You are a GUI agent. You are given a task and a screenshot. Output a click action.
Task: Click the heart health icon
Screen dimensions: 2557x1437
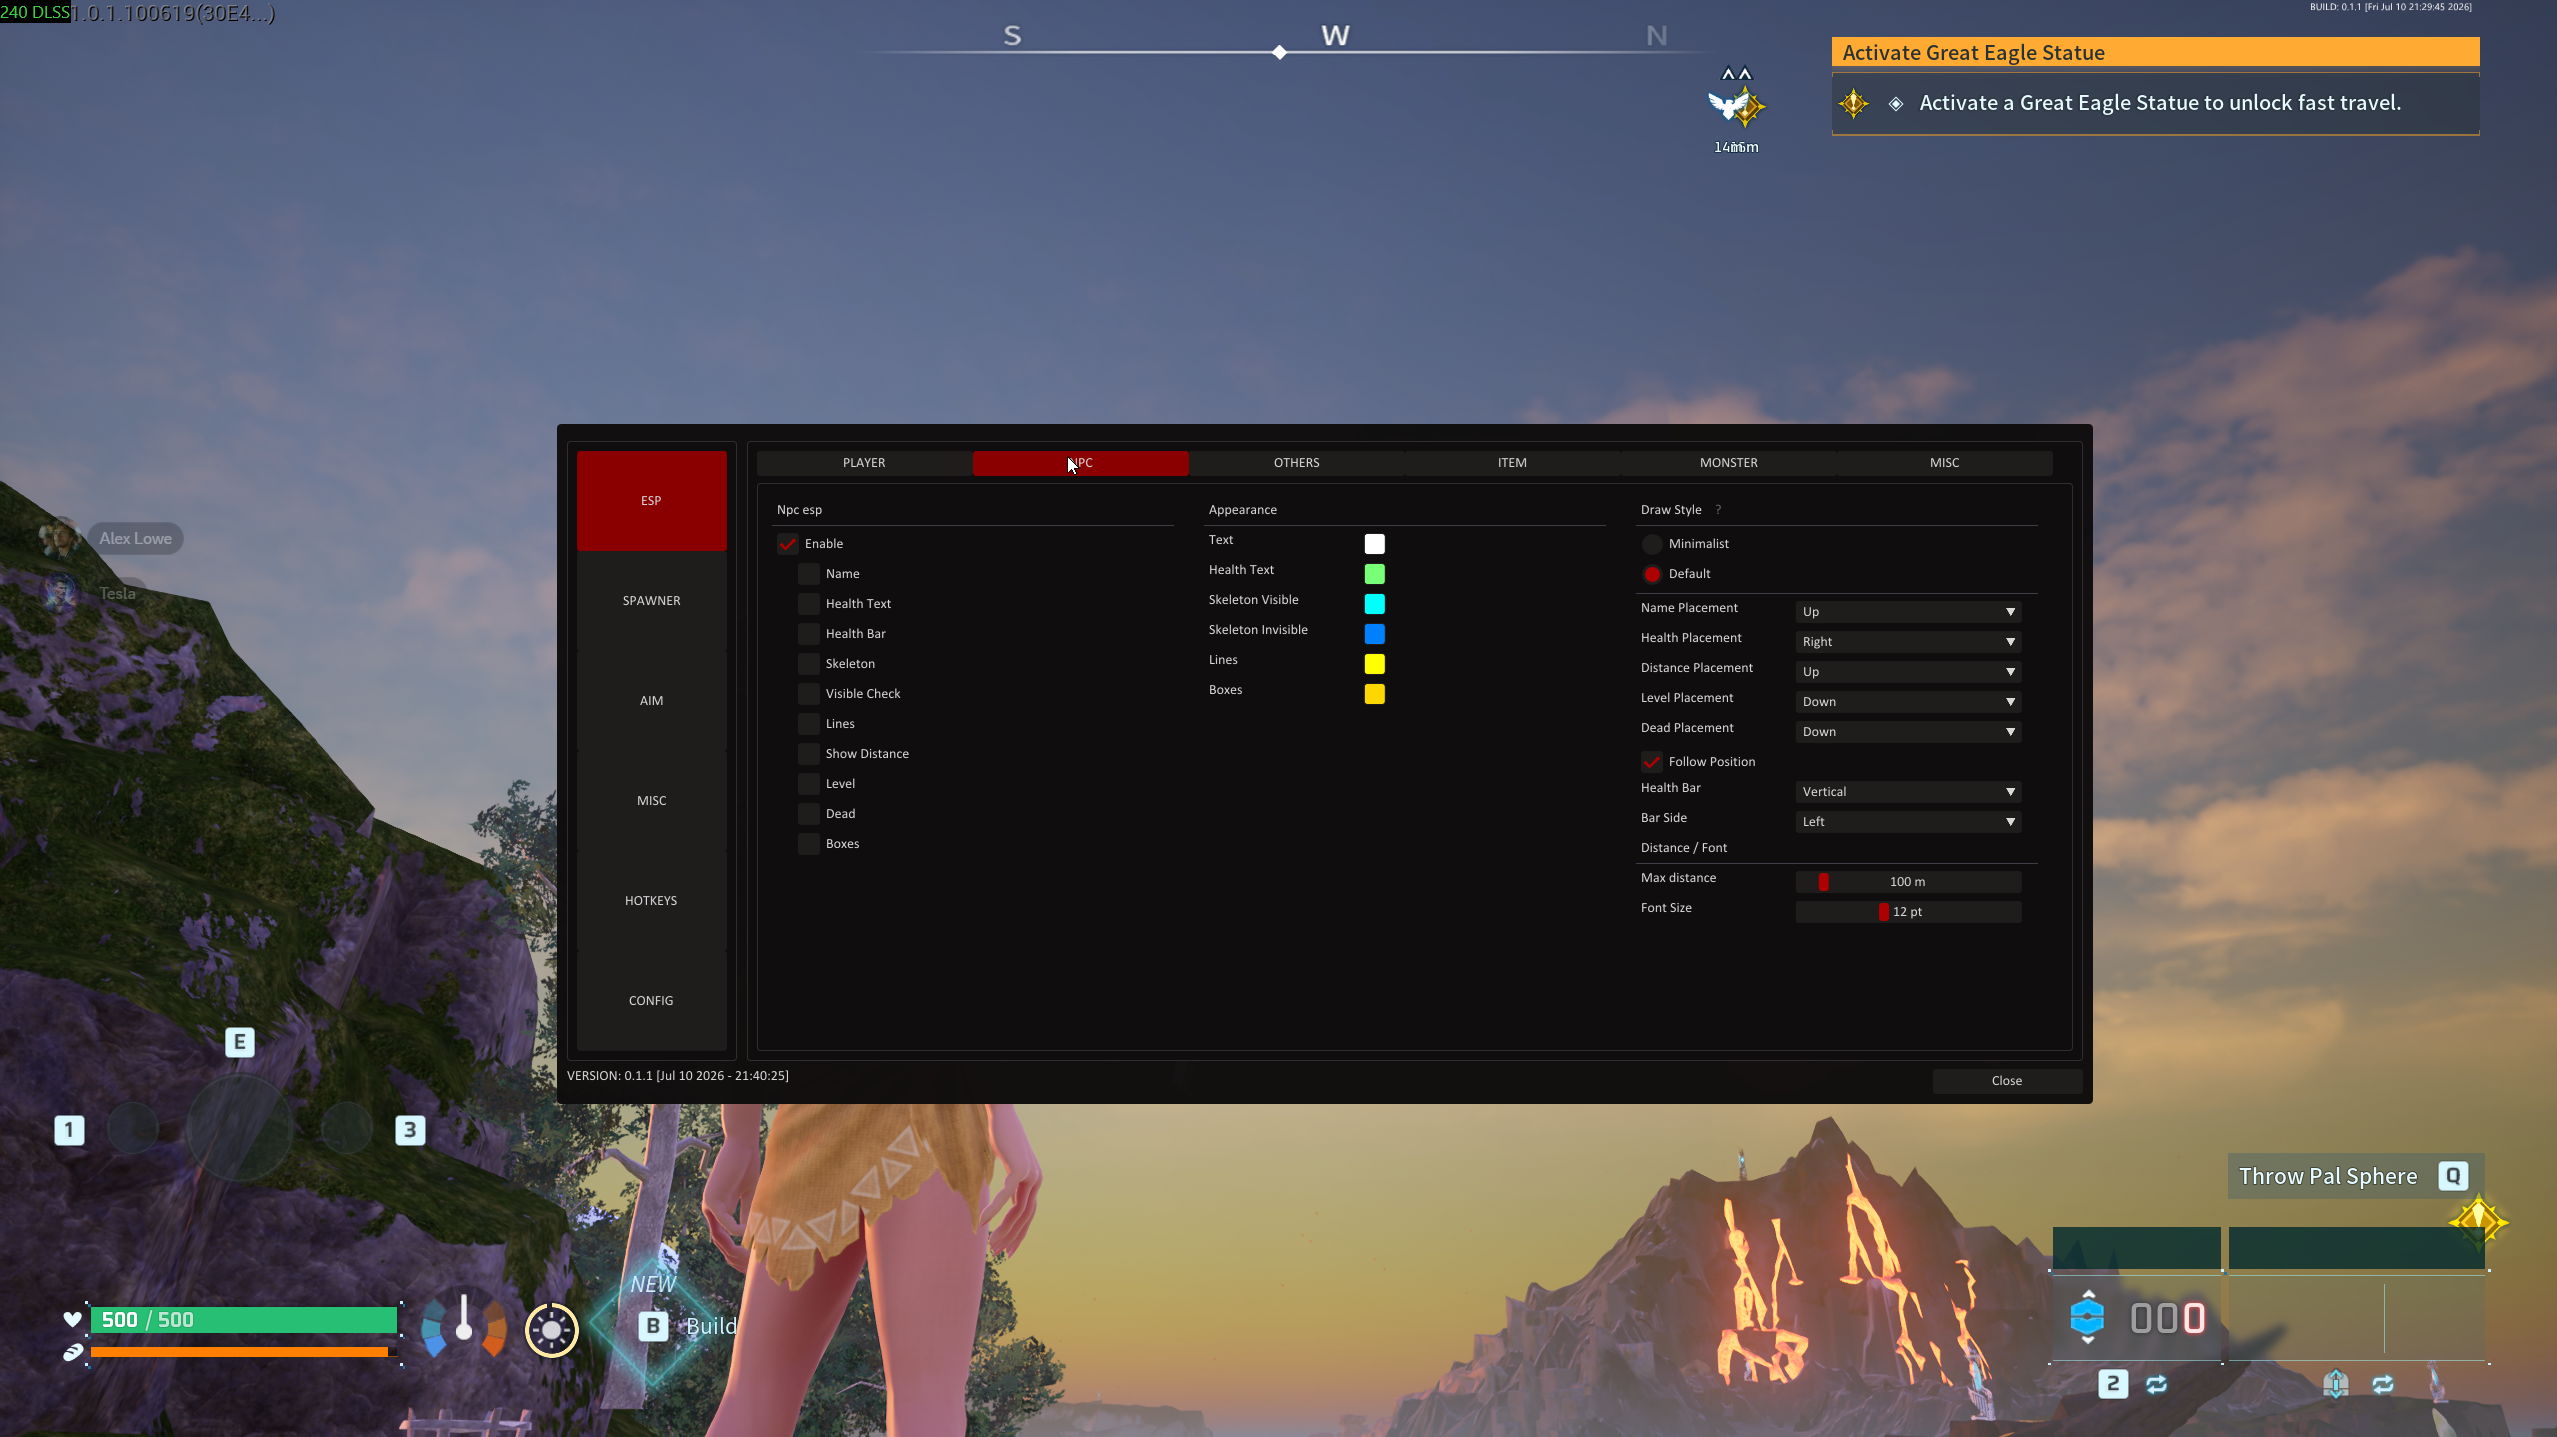(72, 1319)
